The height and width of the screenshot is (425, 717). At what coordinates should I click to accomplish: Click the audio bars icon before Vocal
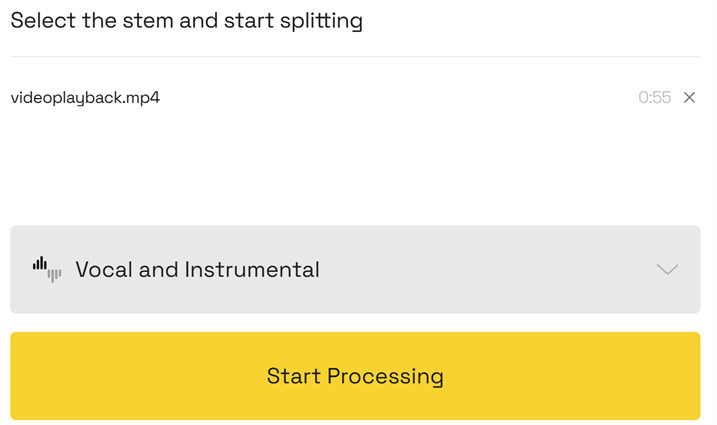pos(46,269)
